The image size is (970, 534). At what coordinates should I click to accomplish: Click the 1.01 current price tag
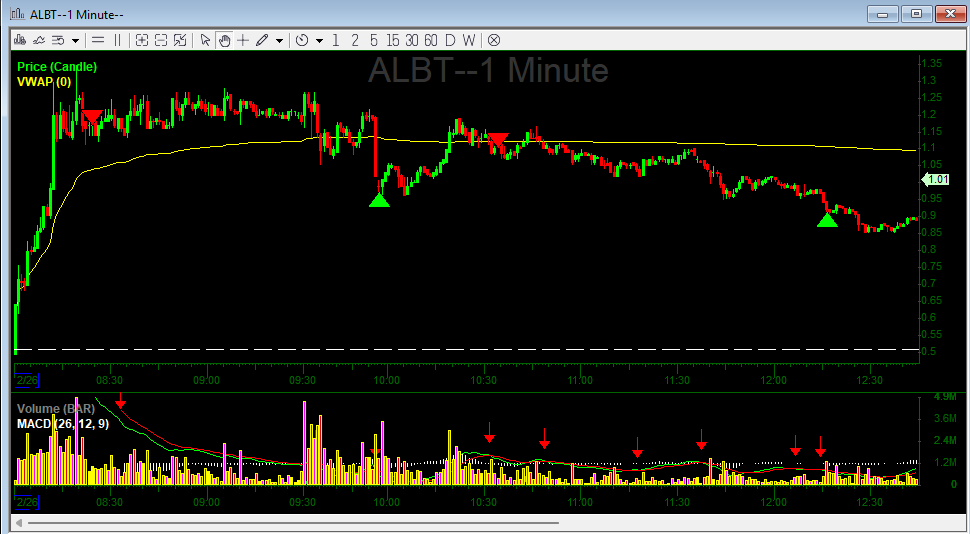click(936, 179)
